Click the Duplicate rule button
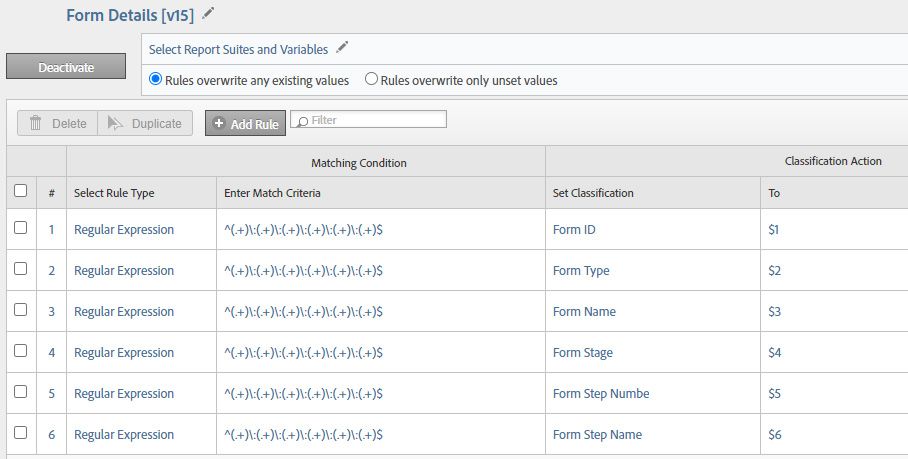The image size is (908, 459). 145,123
